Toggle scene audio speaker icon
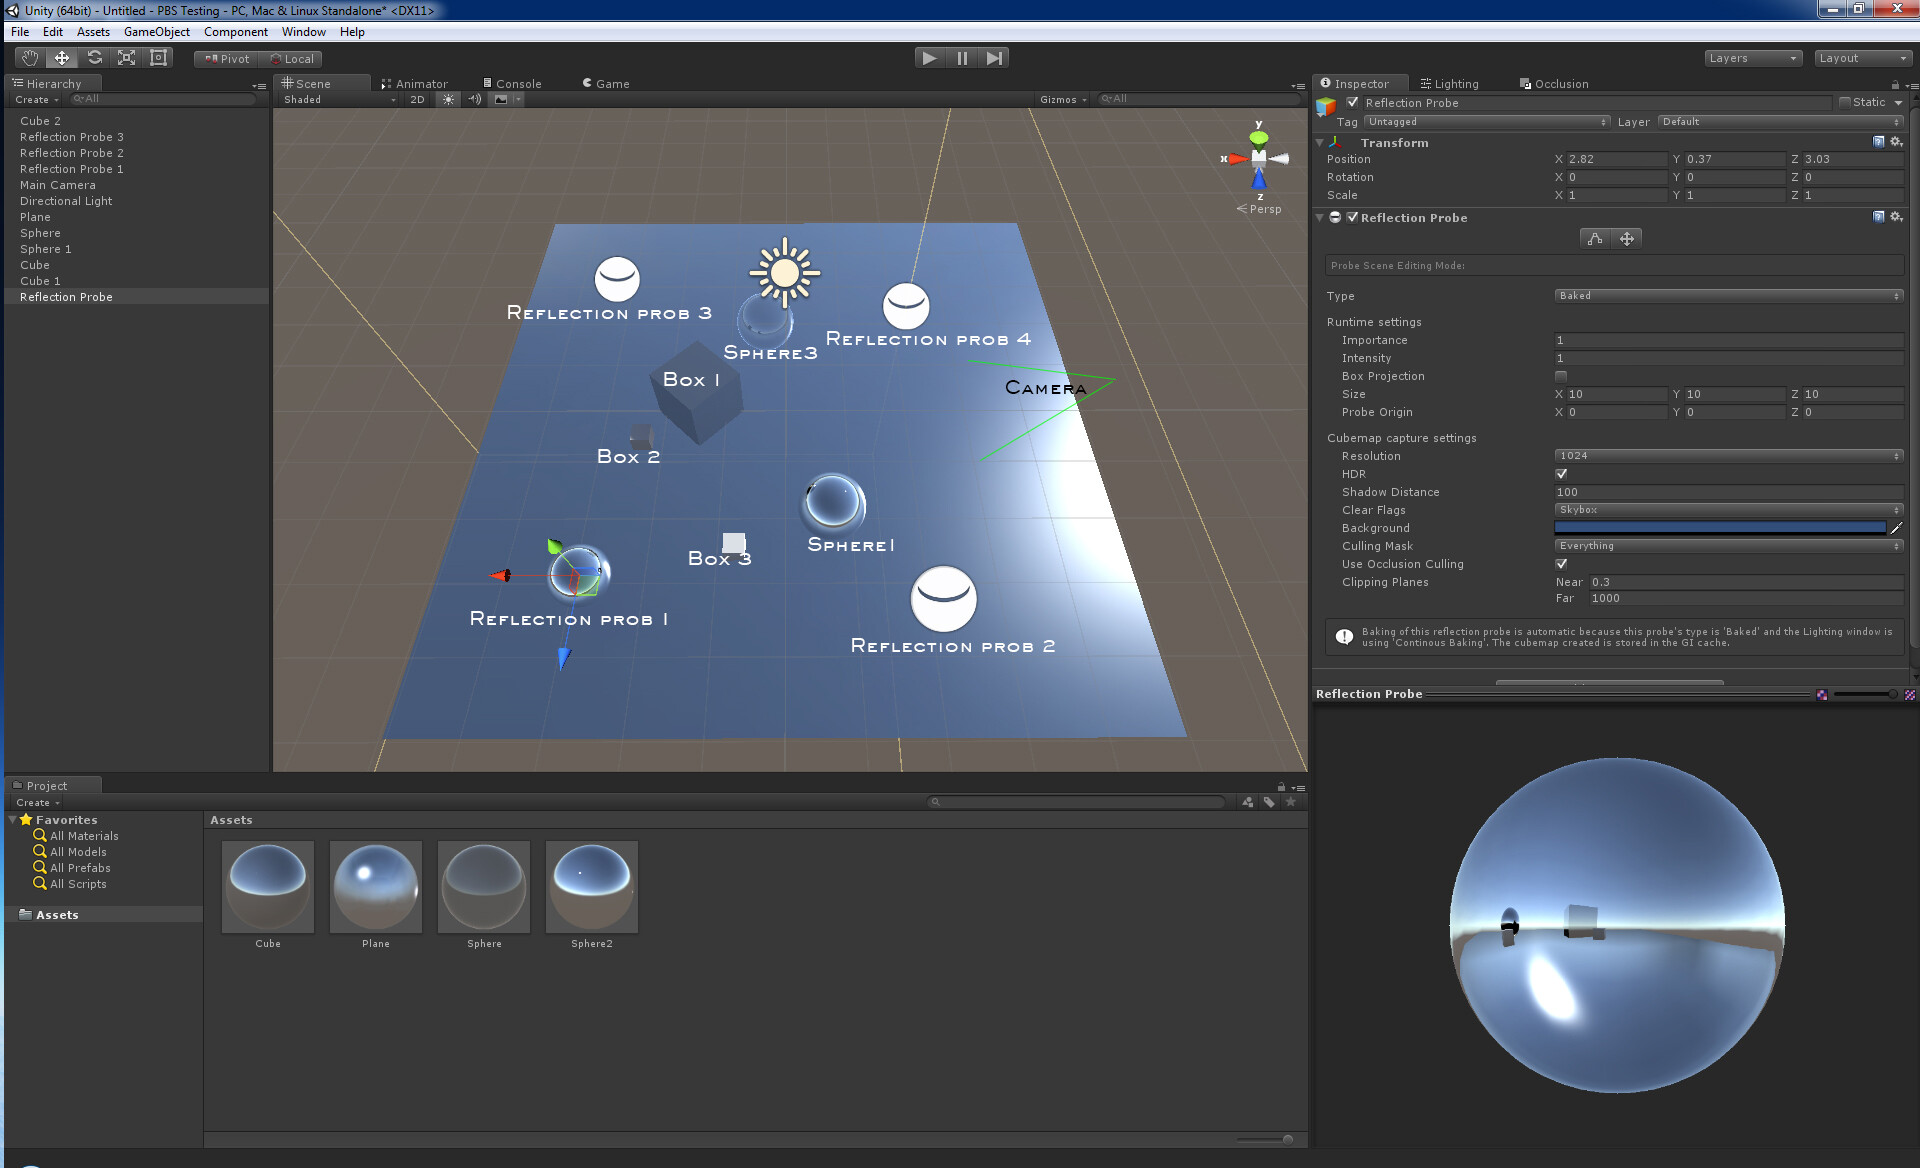 (474, 99)
